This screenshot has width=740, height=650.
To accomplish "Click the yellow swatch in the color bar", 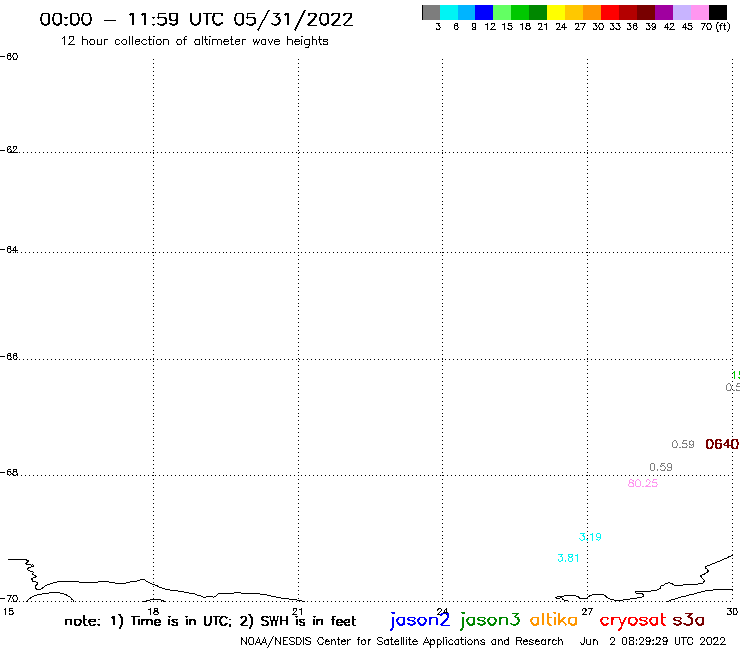I will click(x=556, y=12).
